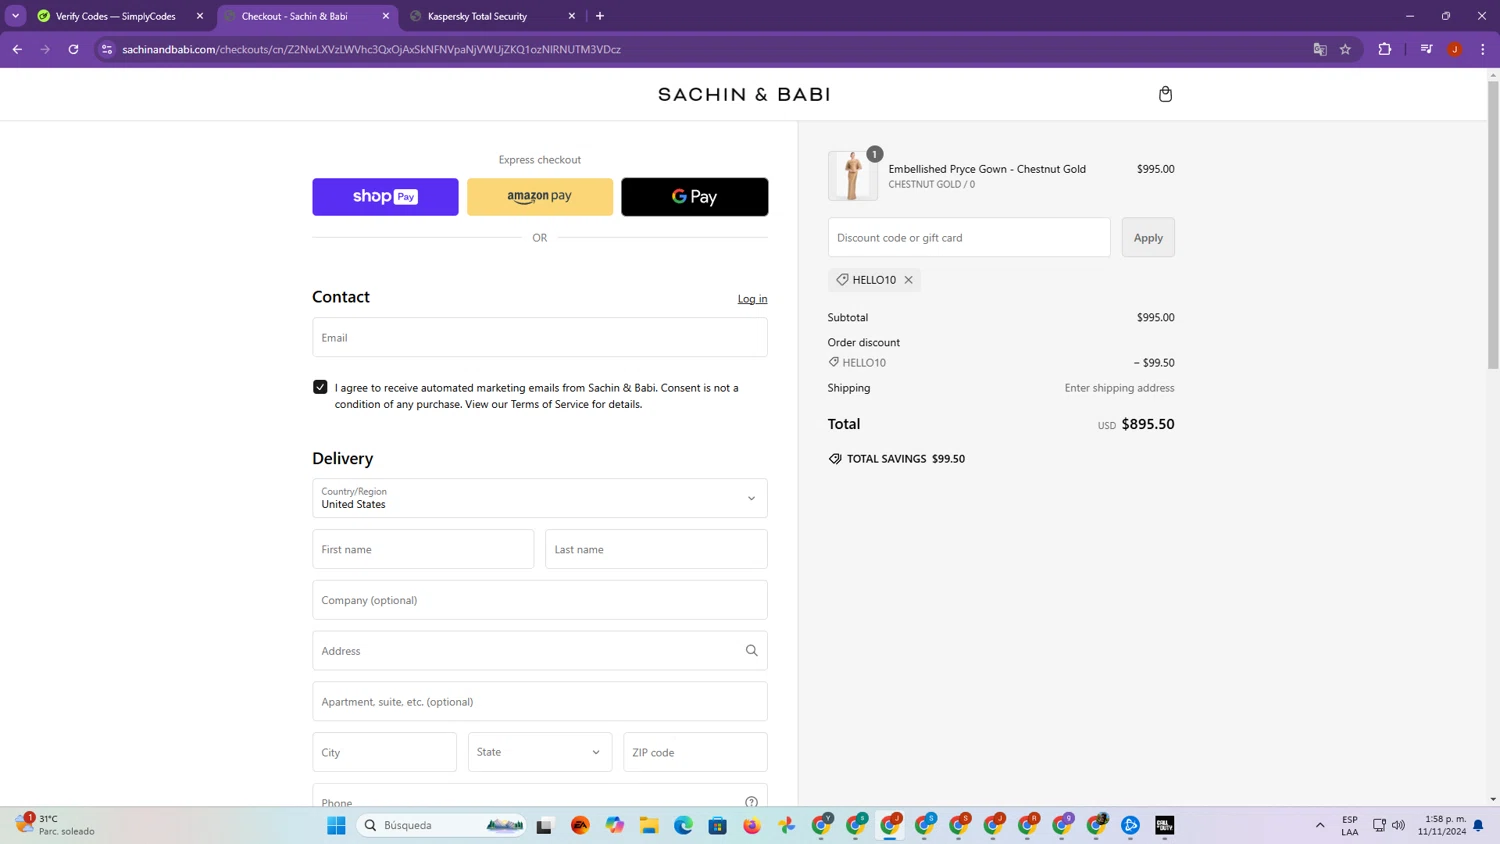Viewport: 1500px width, 844px height.
Task: Pay with the Amazon Pay button
Action: click(x=540, y=197)
